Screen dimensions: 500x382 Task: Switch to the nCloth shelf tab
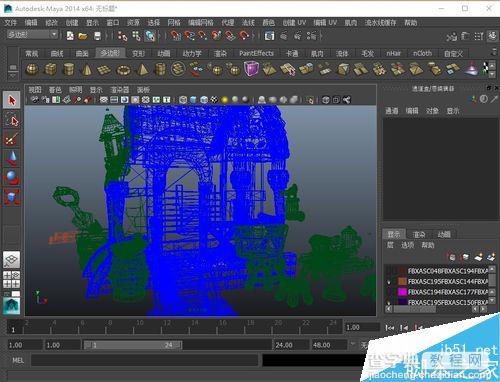click(422, 53)
